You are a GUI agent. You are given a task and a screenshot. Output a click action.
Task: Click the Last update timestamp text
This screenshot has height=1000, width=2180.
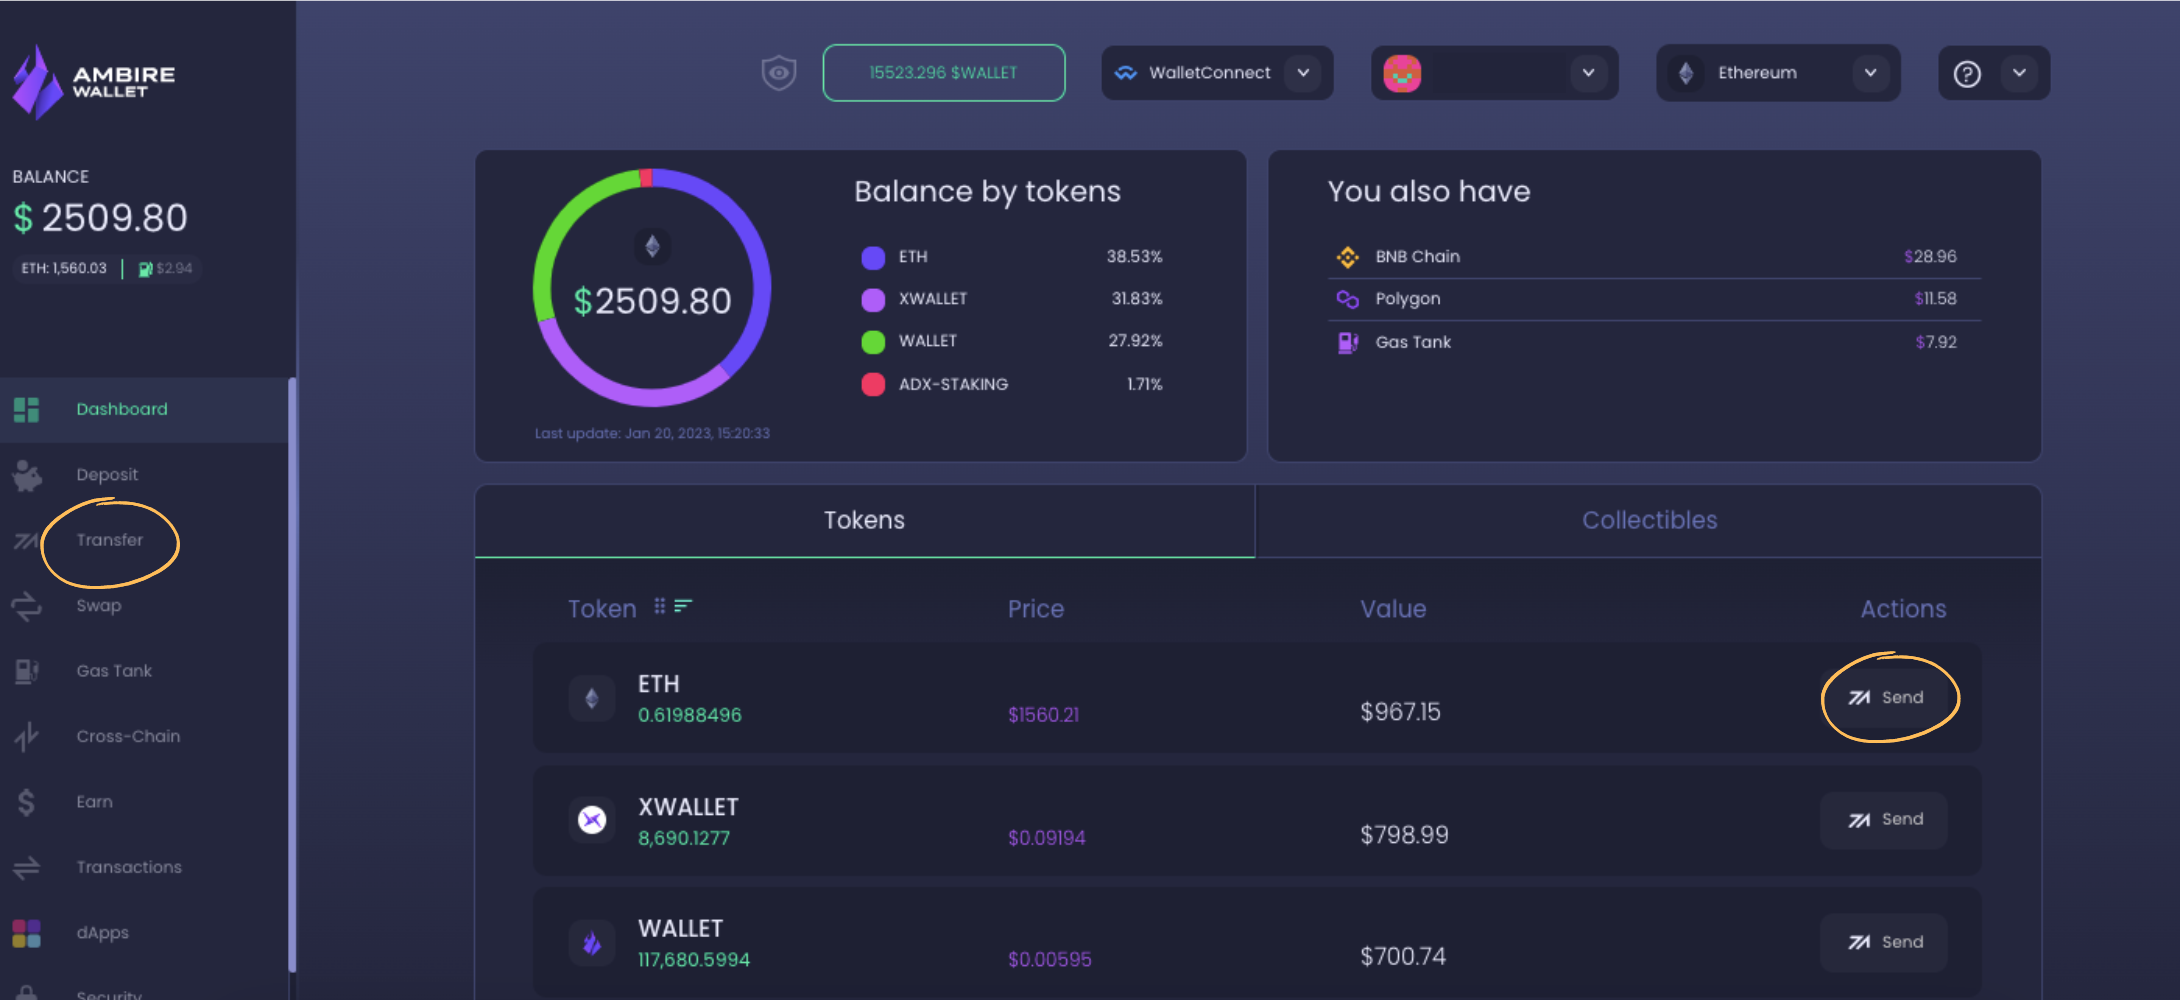tap(652, 433)
